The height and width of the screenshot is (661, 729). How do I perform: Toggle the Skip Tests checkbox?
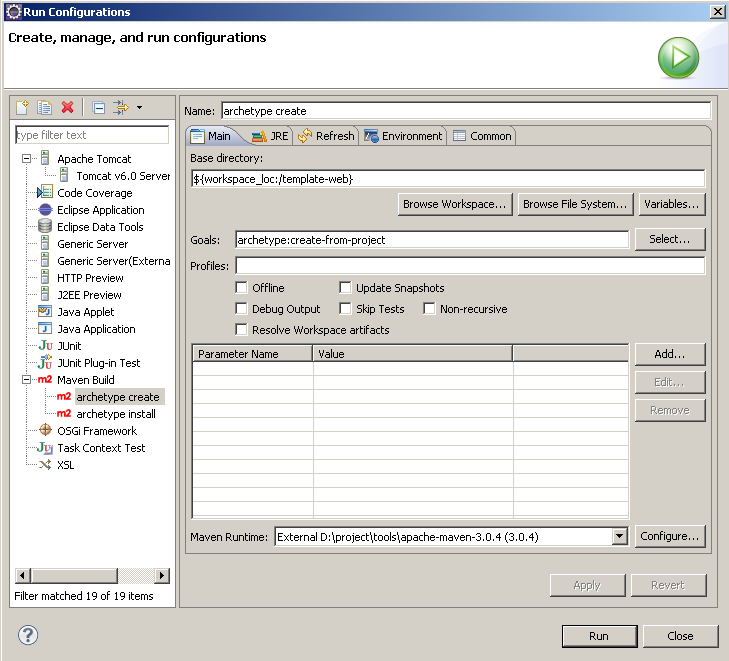(345, 308)
